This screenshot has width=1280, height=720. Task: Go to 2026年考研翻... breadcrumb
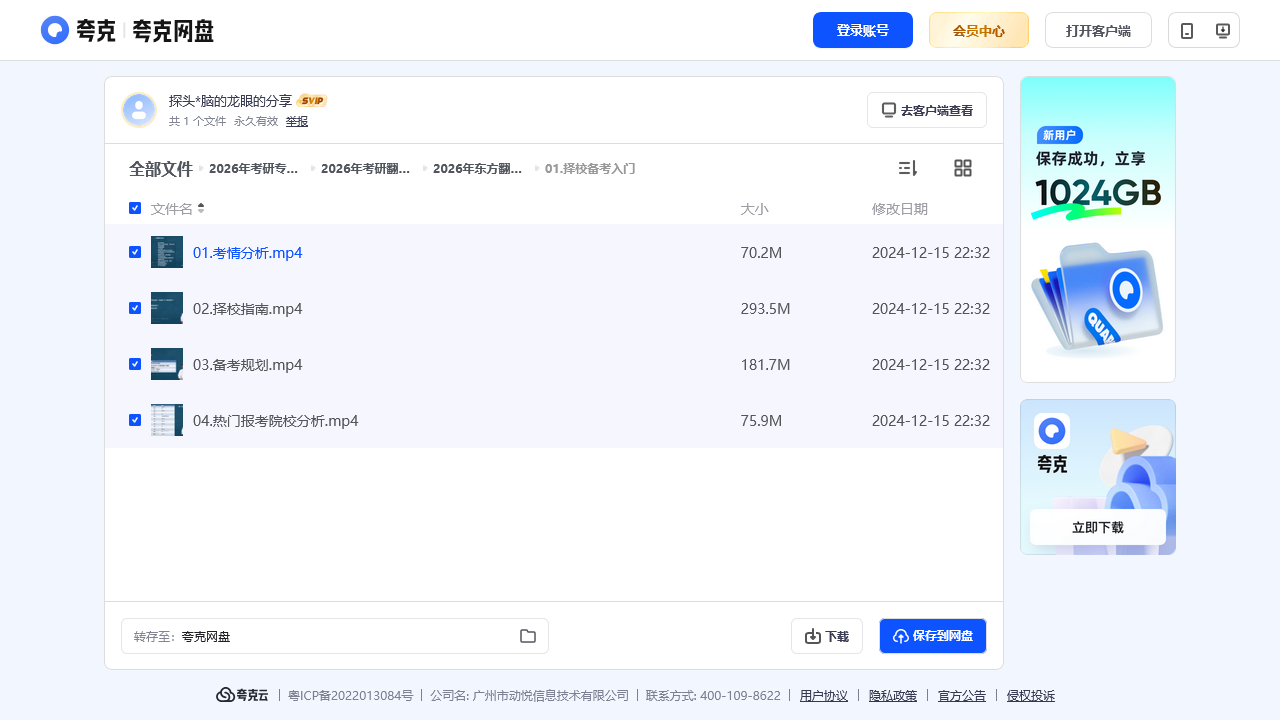click(366, 169)
